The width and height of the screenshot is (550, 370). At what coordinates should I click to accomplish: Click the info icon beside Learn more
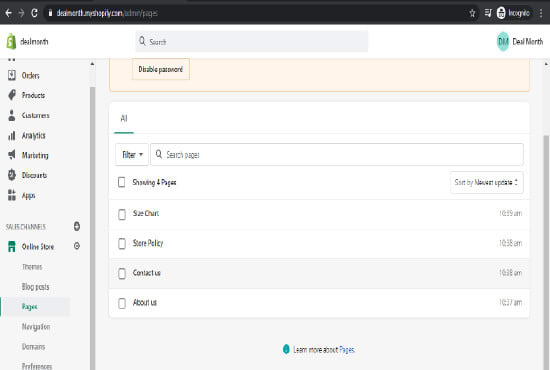point(286,349)
